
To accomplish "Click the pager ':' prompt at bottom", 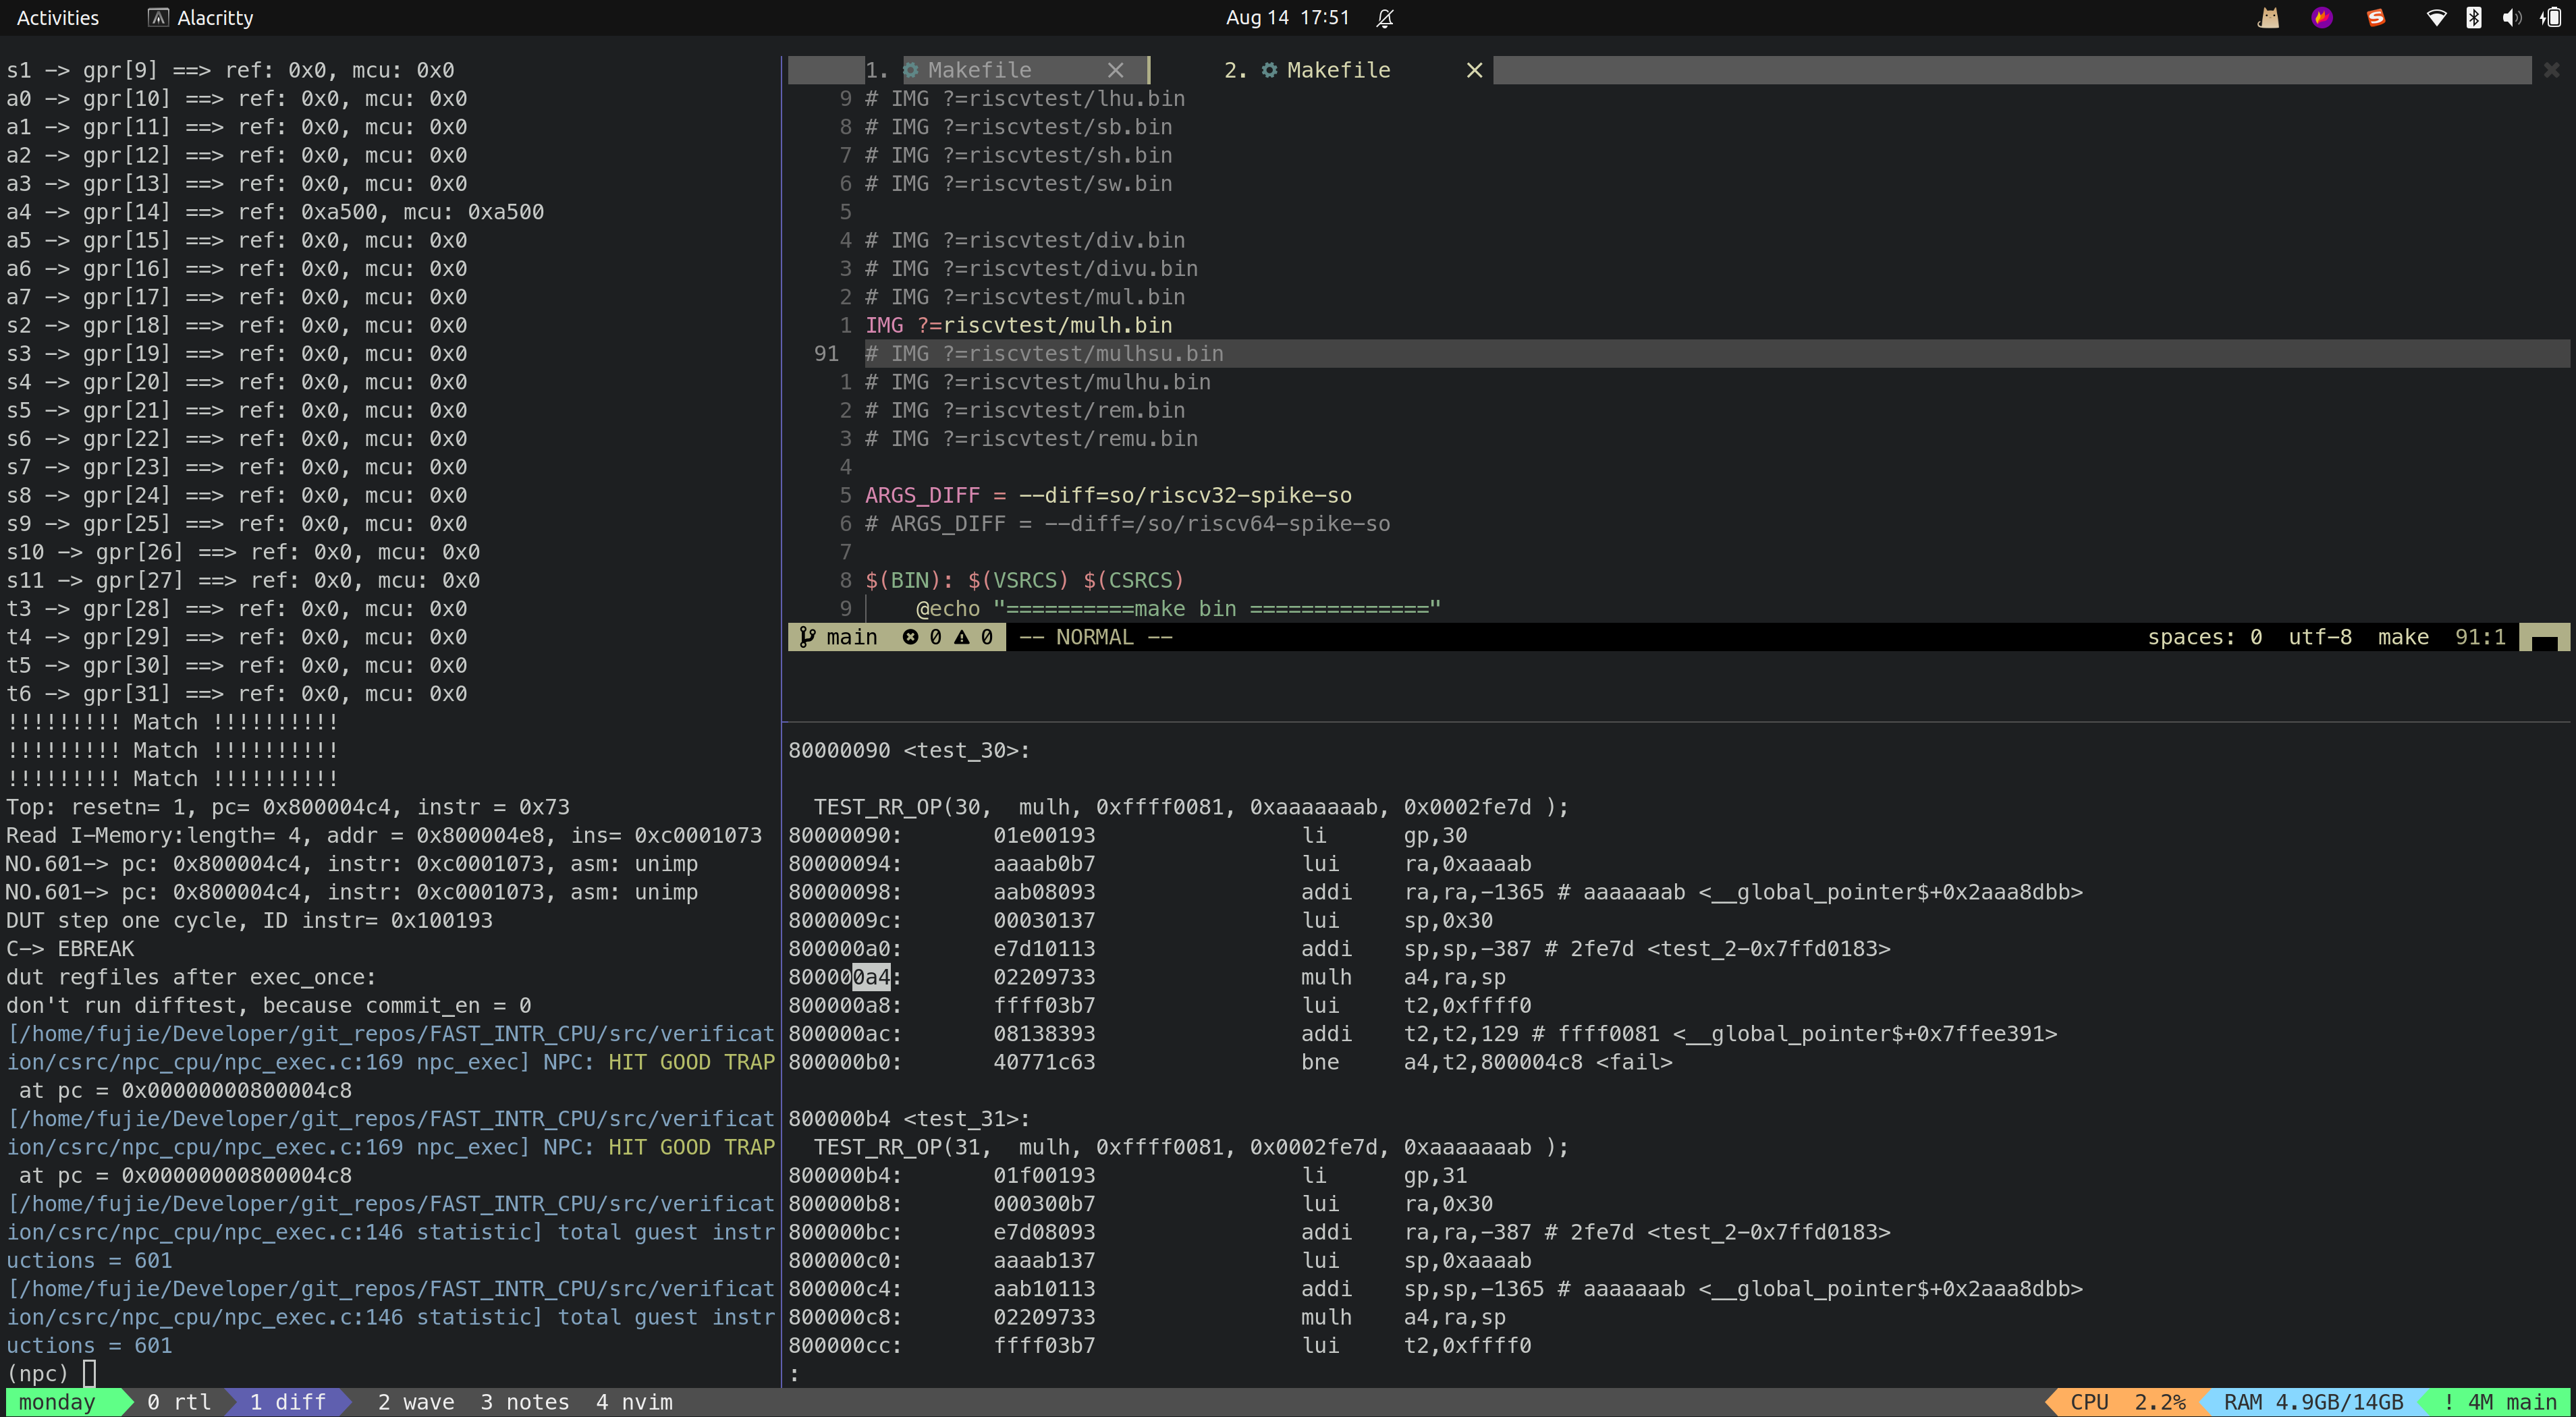I will pyautogui.click(x=795, y=1374).
